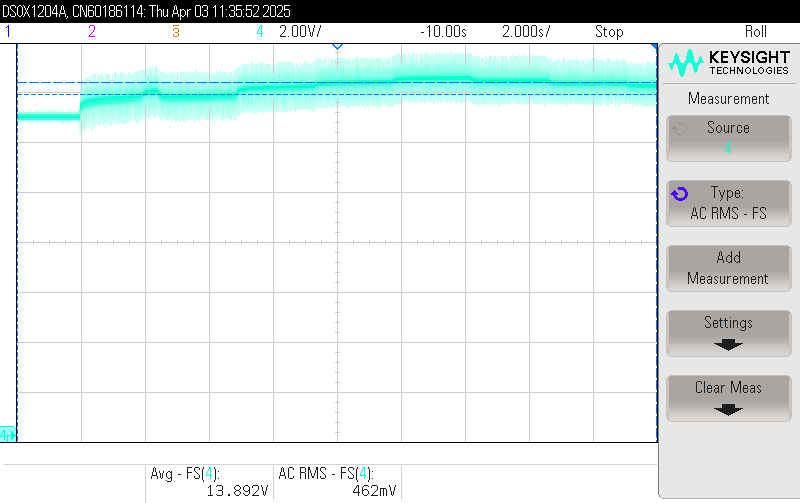Toggle the channel 2 indicator
800x503 pixels.
pyautogui.click(x=92, y=31)
